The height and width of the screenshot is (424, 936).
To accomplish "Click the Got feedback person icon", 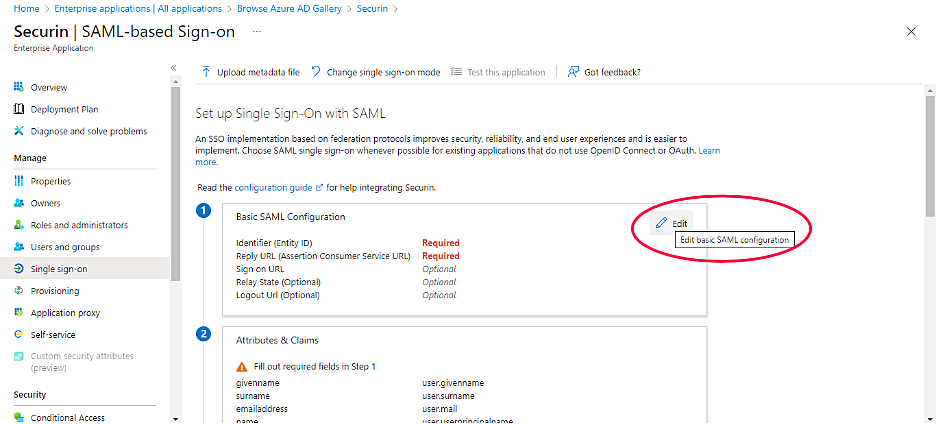I will pyautogui.click(x=573, y=72).
